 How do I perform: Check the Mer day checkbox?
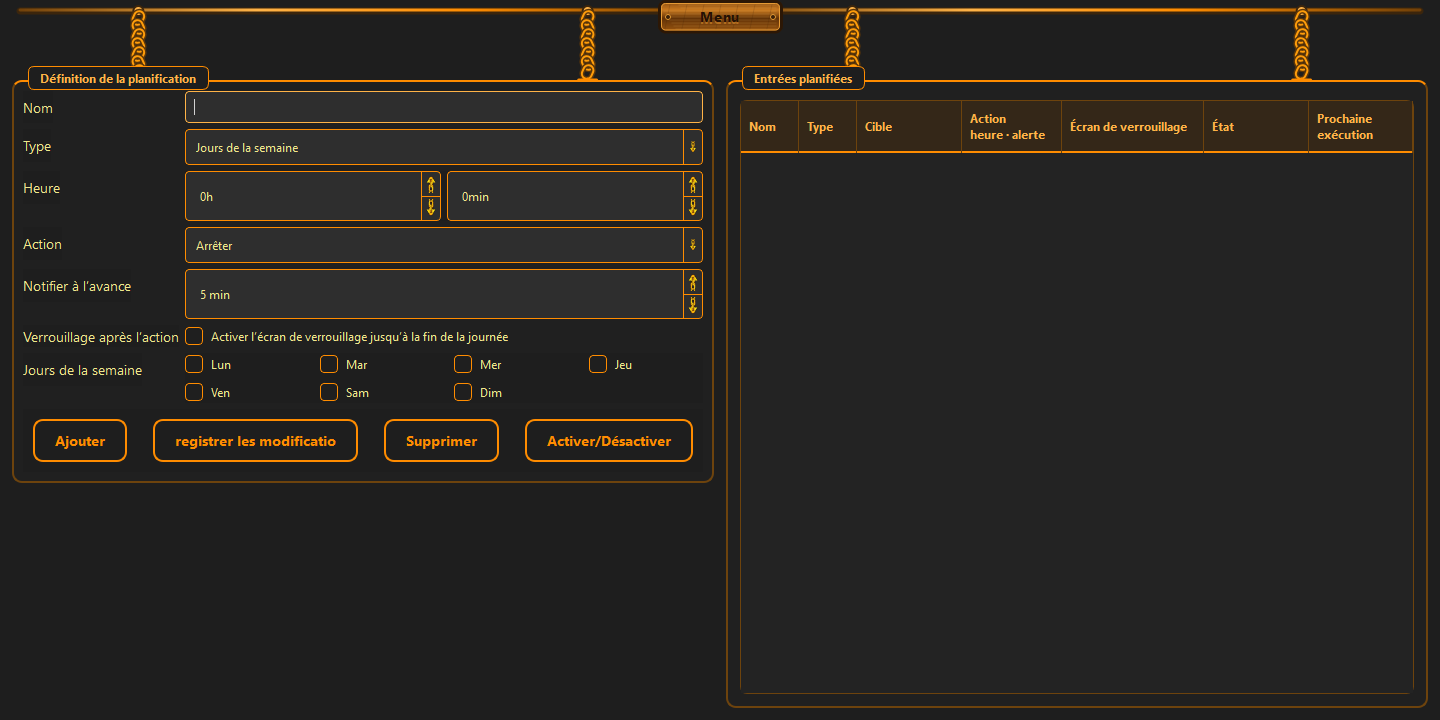click(x=463, y=364)
